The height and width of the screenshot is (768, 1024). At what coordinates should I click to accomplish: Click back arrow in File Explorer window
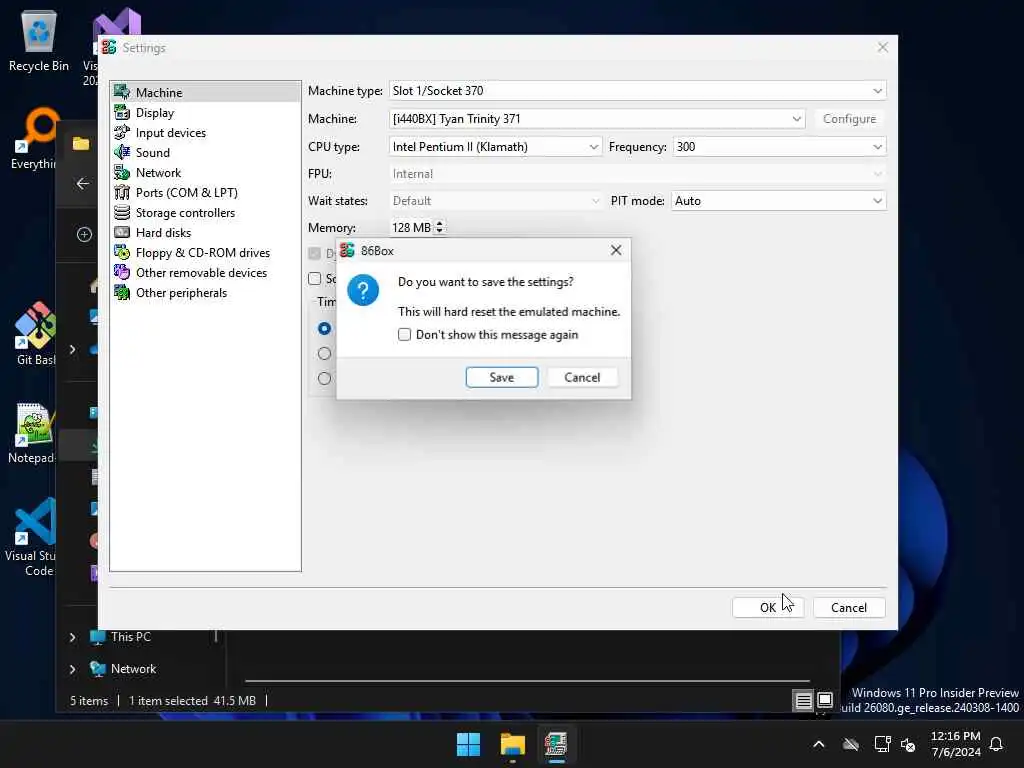[x=83, y=184]
